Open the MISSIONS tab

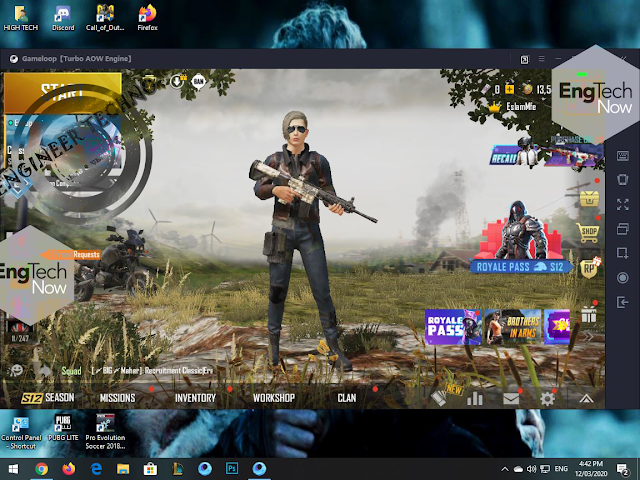click(x=118, y=398)
